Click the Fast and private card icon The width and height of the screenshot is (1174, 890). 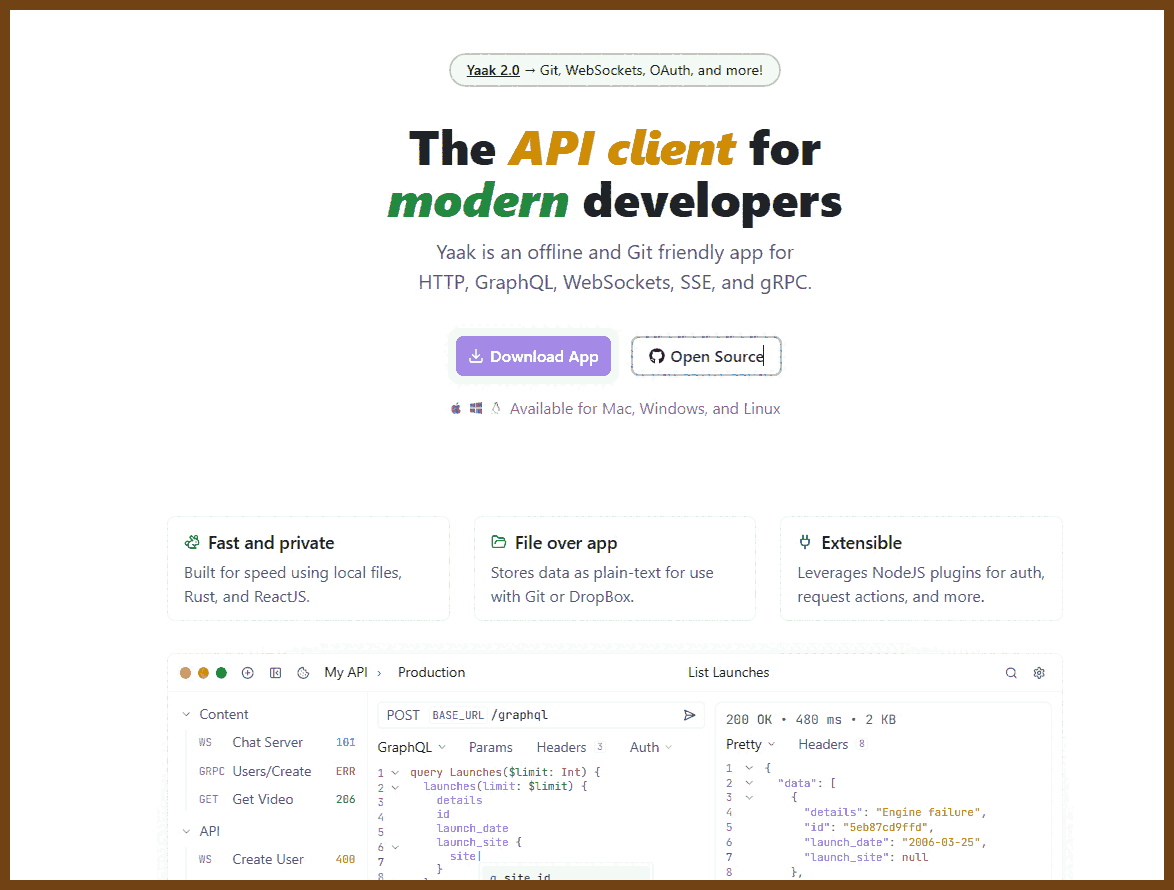[192, 543]
